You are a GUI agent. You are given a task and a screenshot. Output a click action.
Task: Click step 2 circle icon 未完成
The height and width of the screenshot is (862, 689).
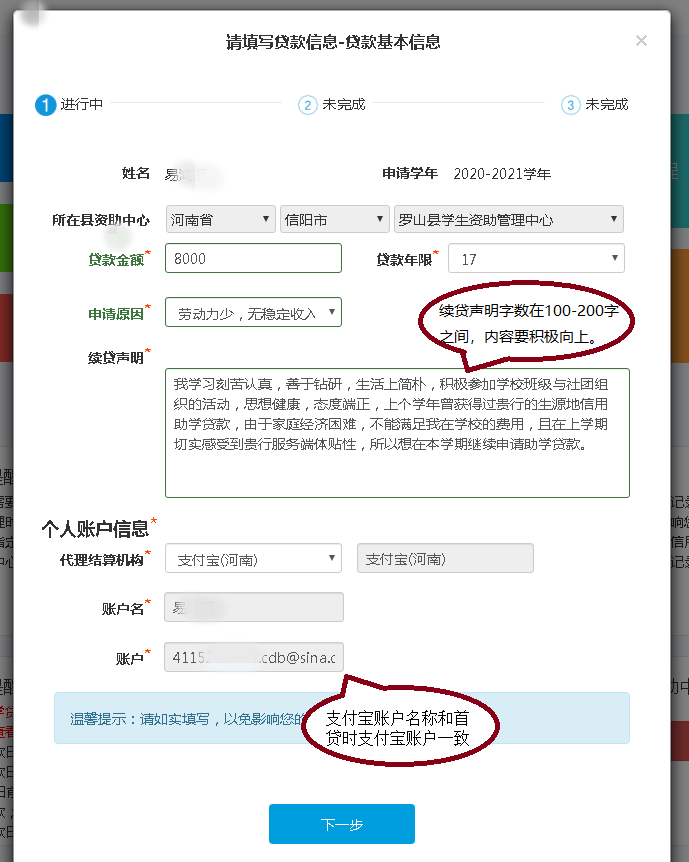click(x=307, y=105)
